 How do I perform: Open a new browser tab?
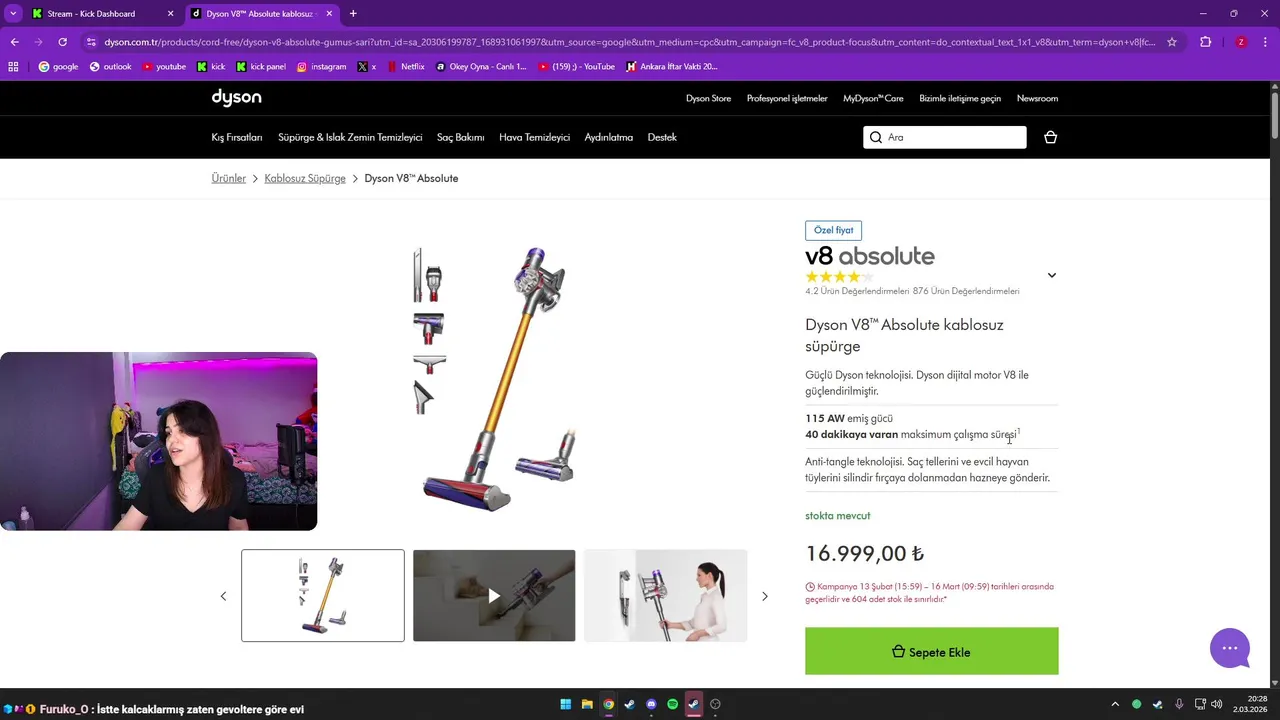click(x=353, y=14)
